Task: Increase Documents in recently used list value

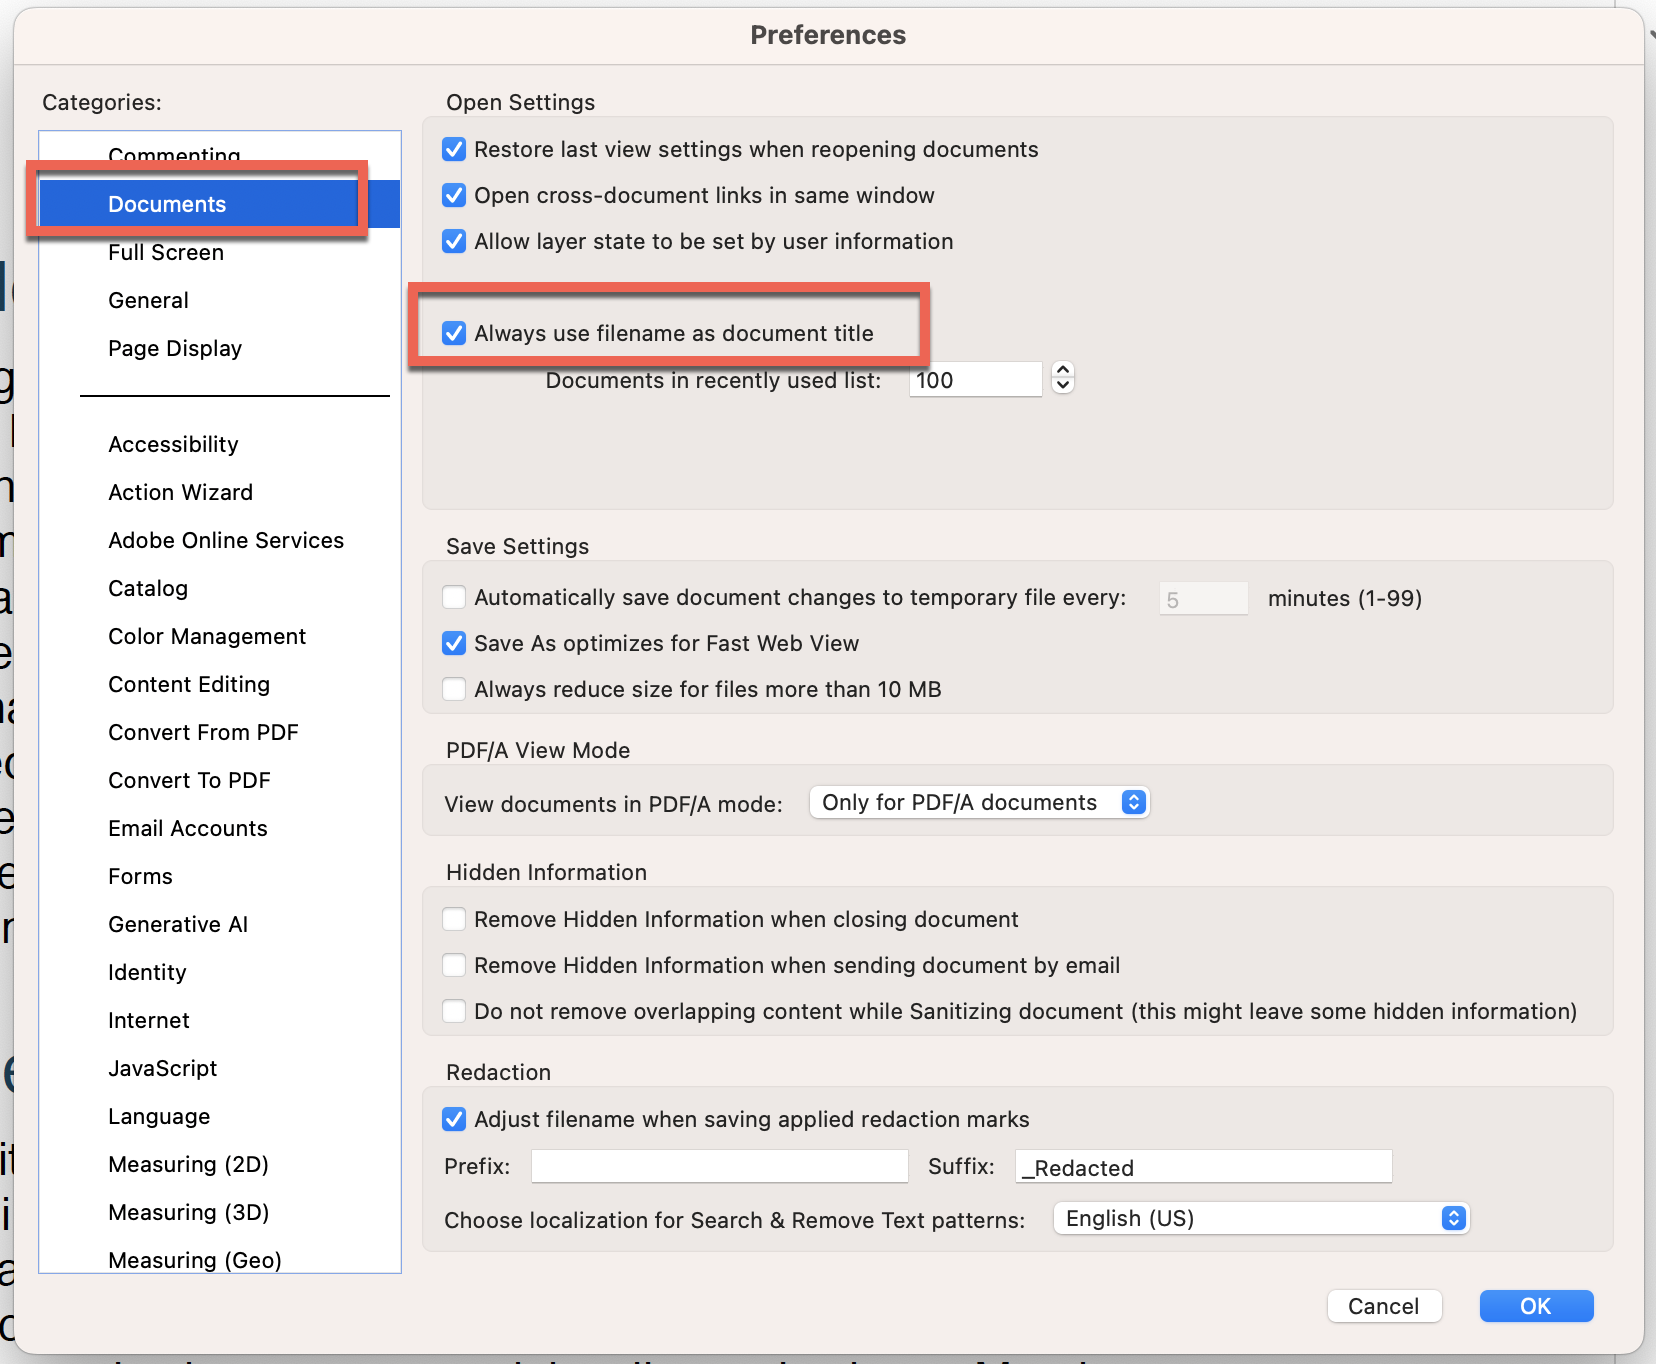Action: [x=1063, y=371]
